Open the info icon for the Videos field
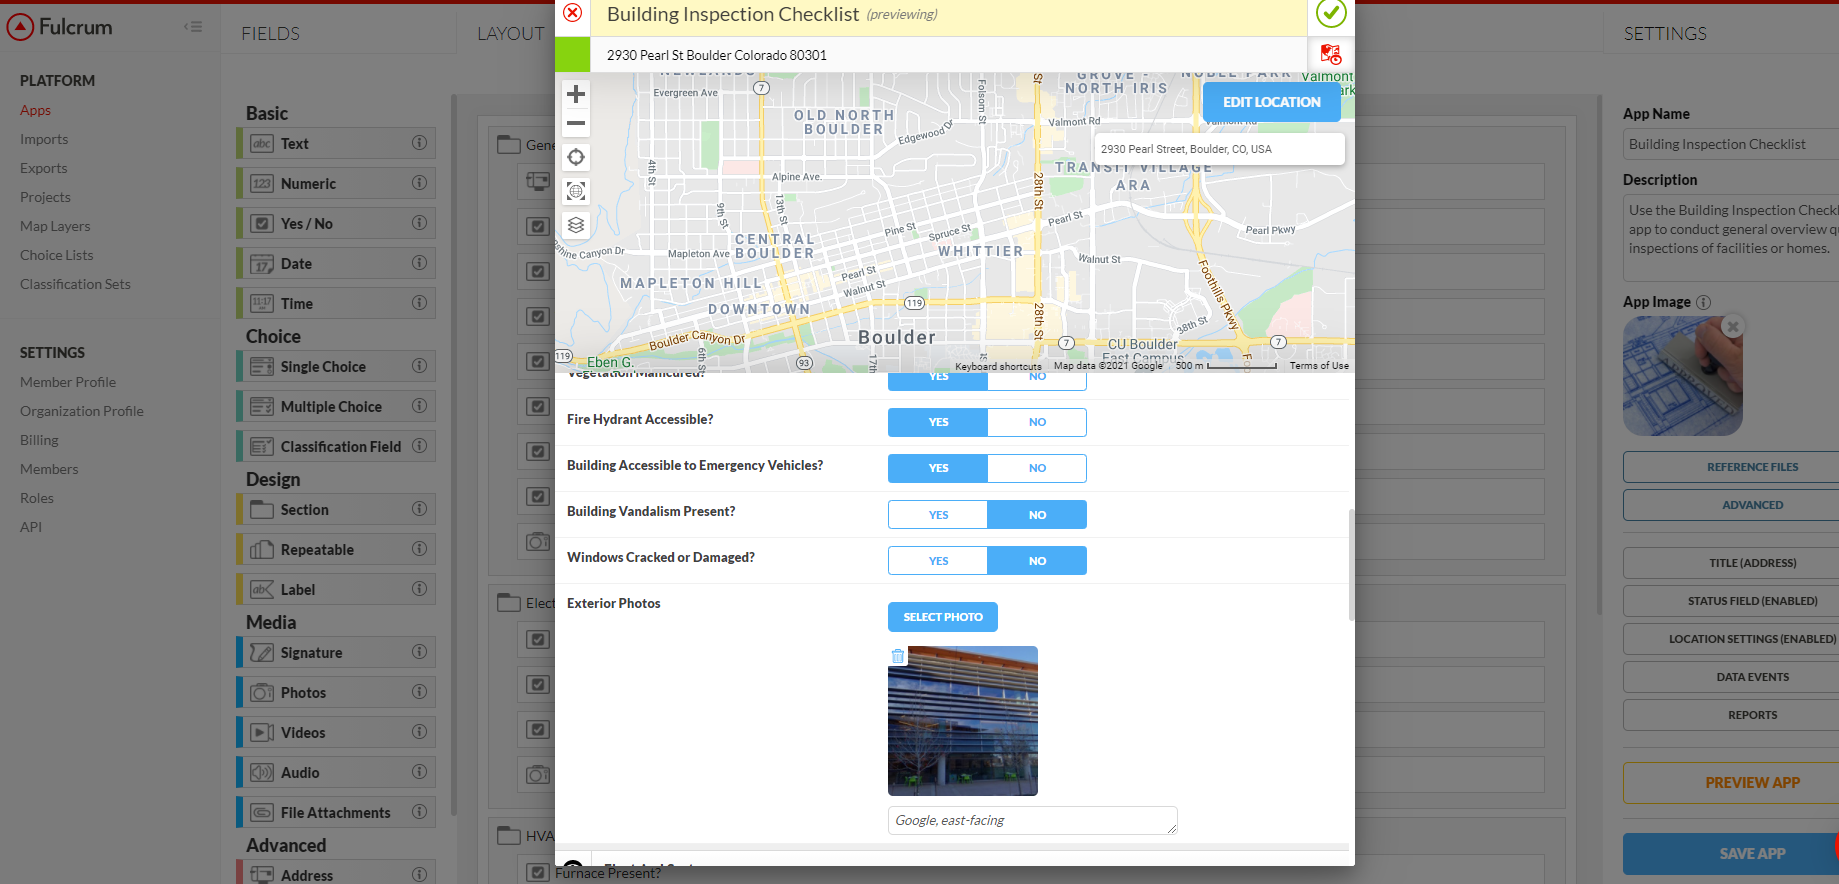This screenshot has height=884, width=1839. 420,732
